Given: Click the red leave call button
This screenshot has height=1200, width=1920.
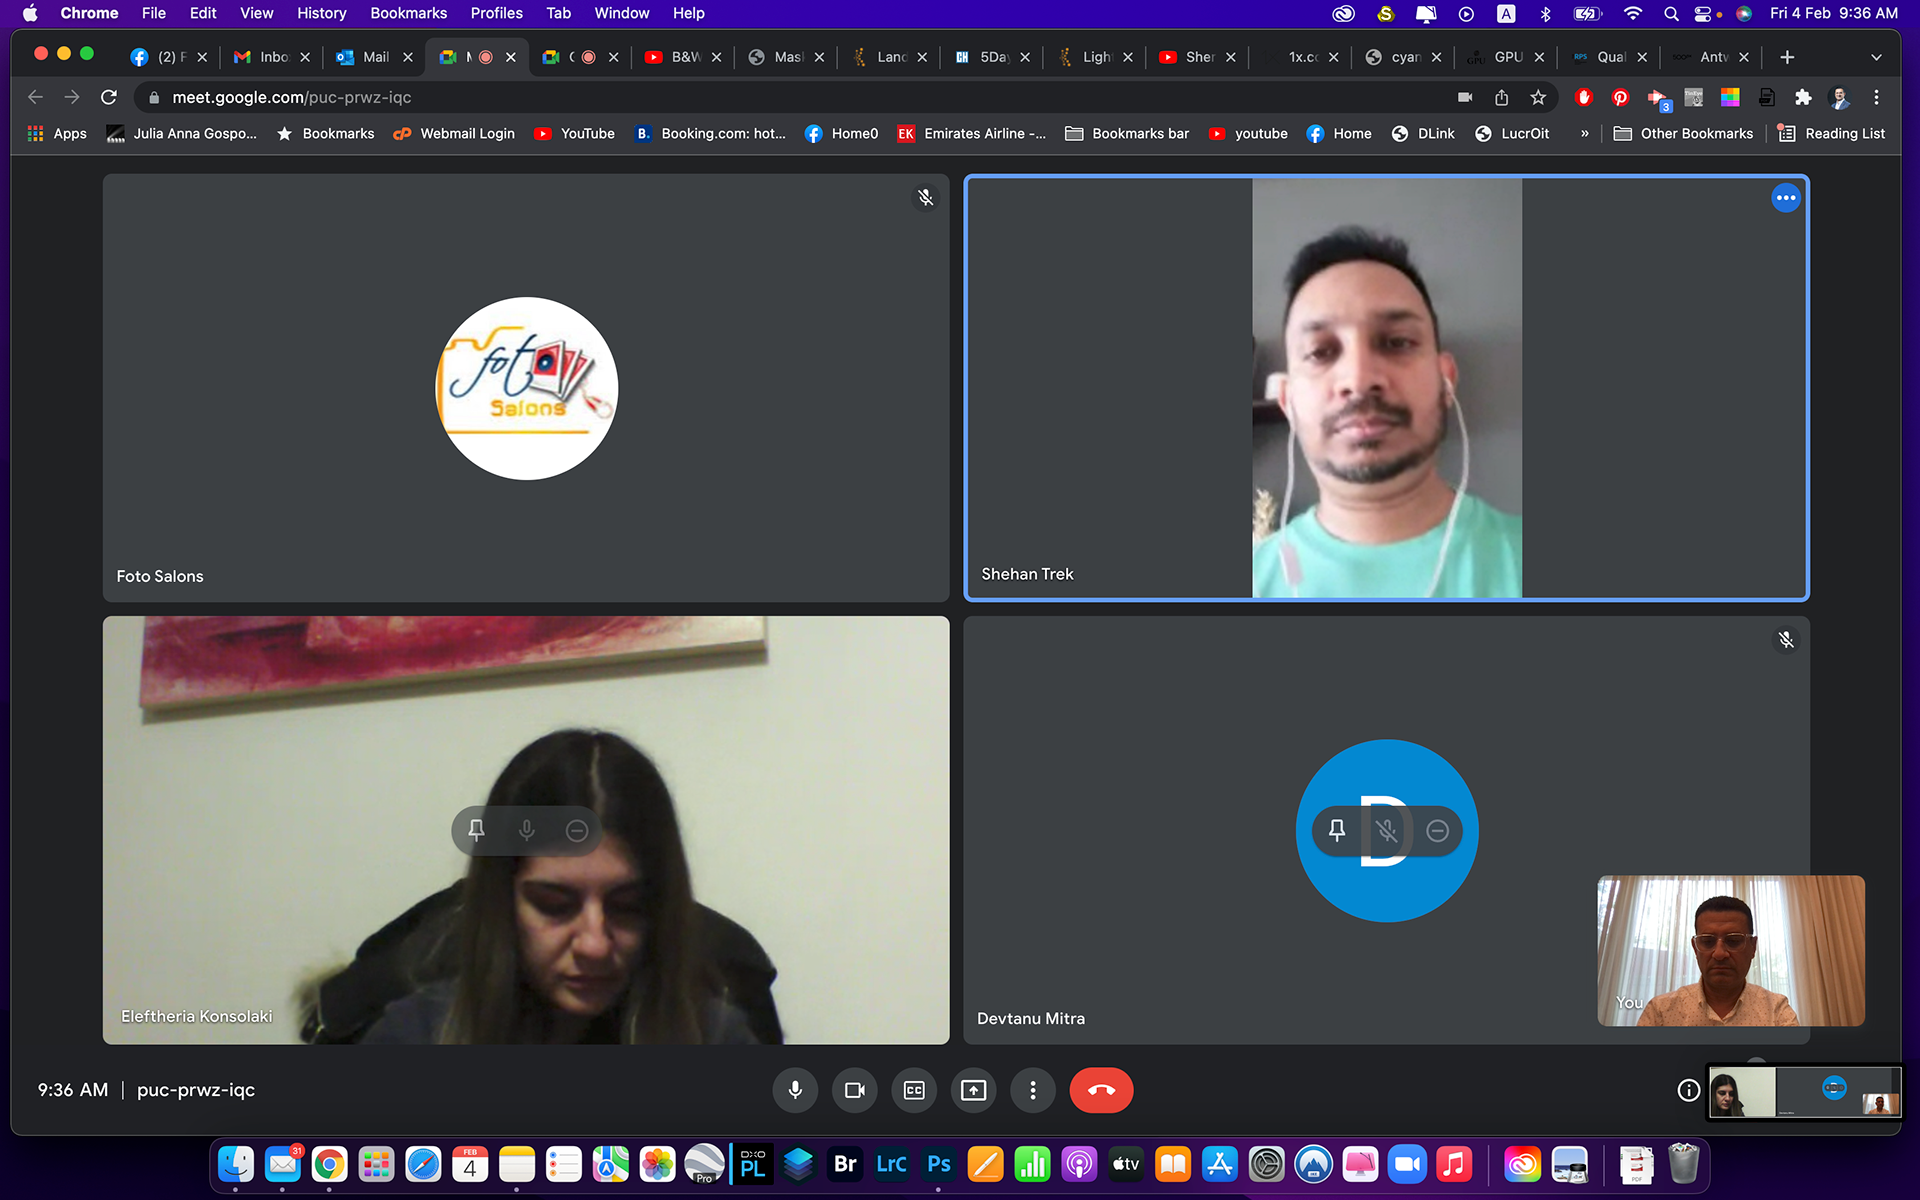Looking at the screenshot, I should pos(1101,1090).
